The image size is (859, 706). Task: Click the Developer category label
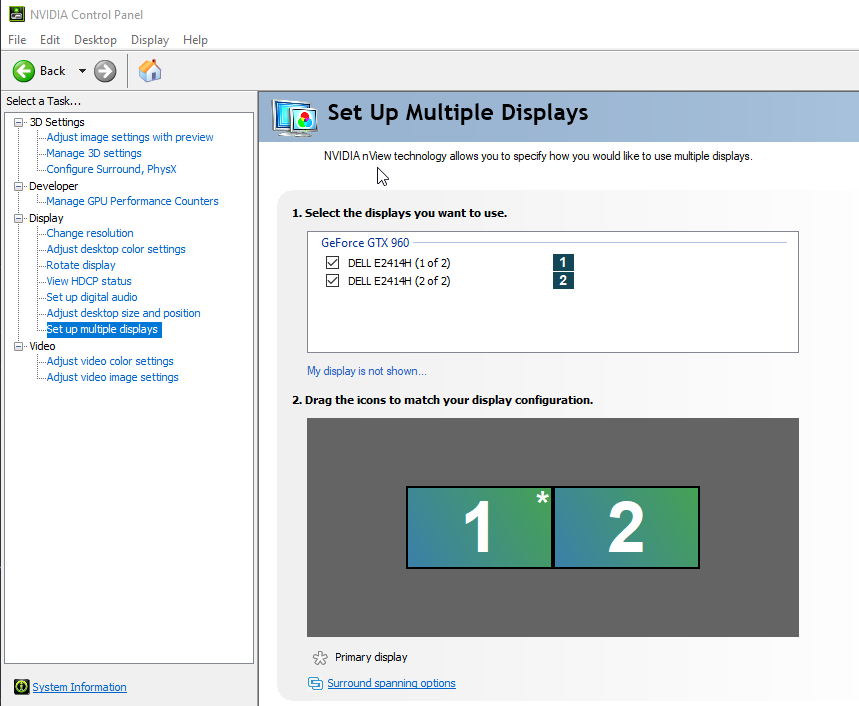click(53, 186)
